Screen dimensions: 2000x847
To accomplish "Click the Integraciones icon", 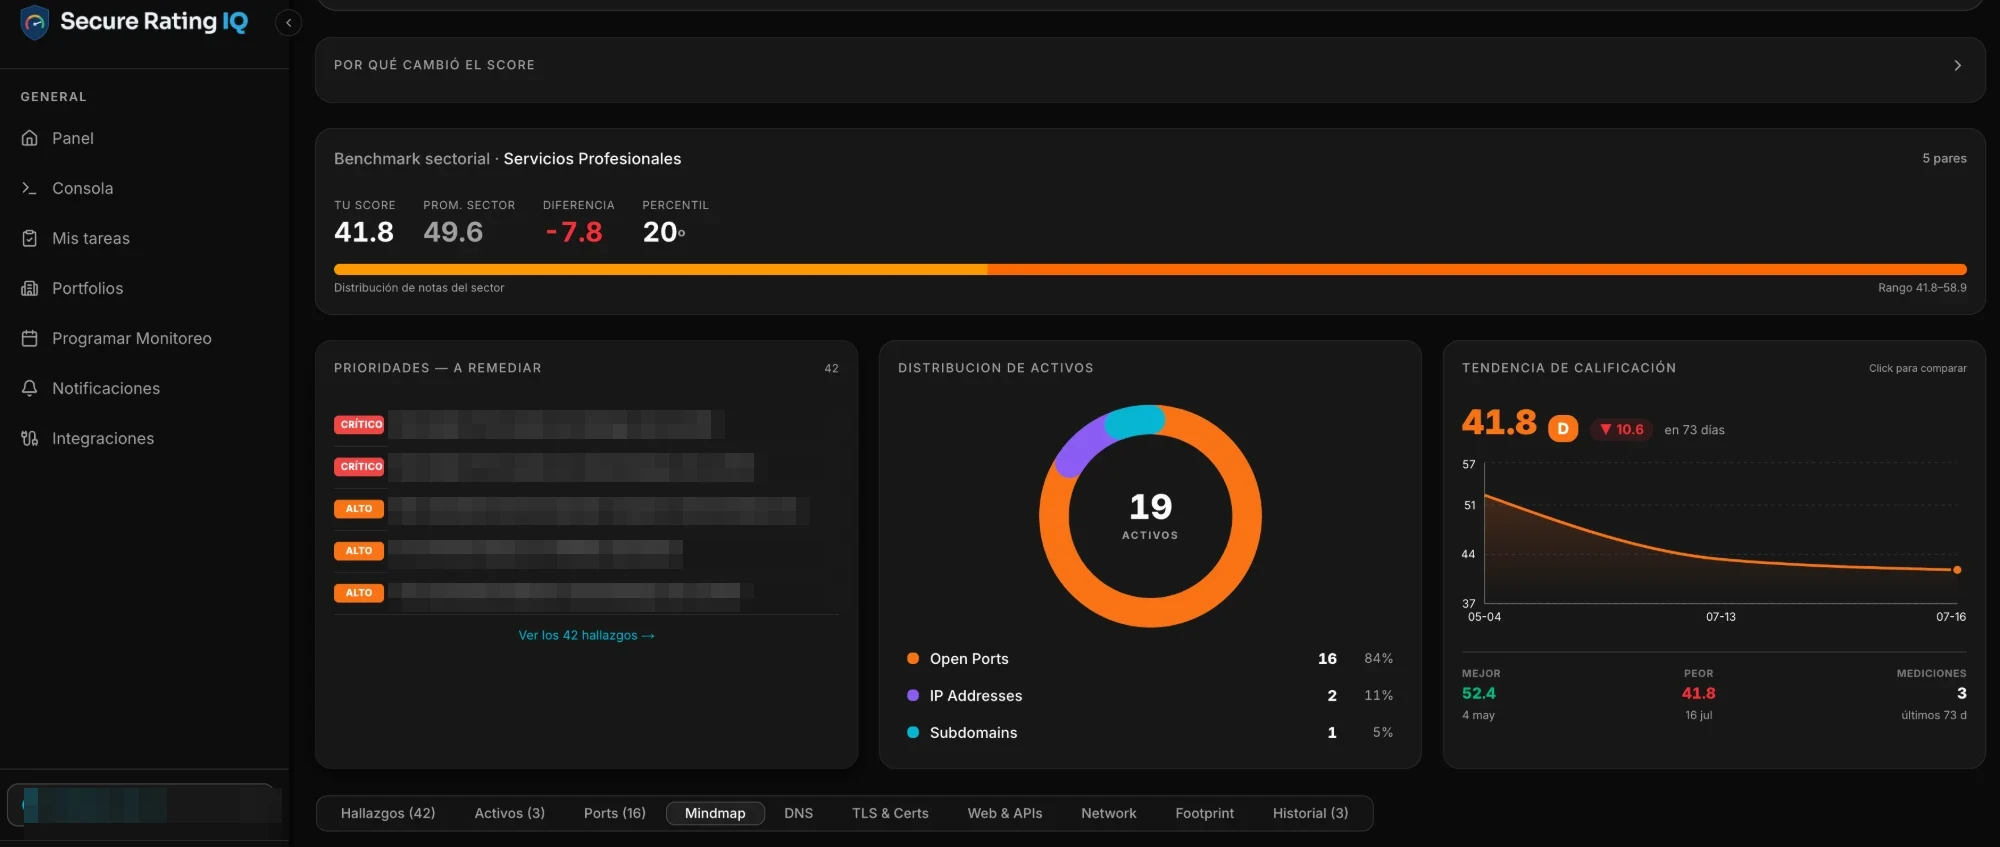I will pyautogui.click(x=30, y=438).
